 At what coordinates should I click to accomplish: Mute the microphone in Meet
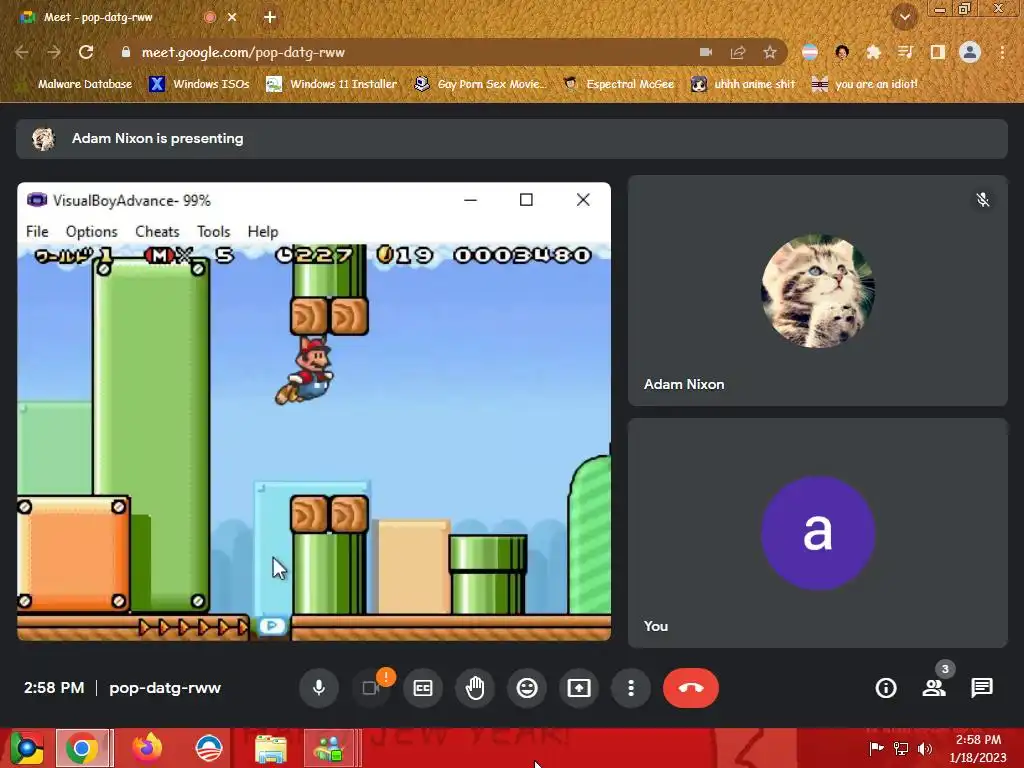(x=319, y=688)
